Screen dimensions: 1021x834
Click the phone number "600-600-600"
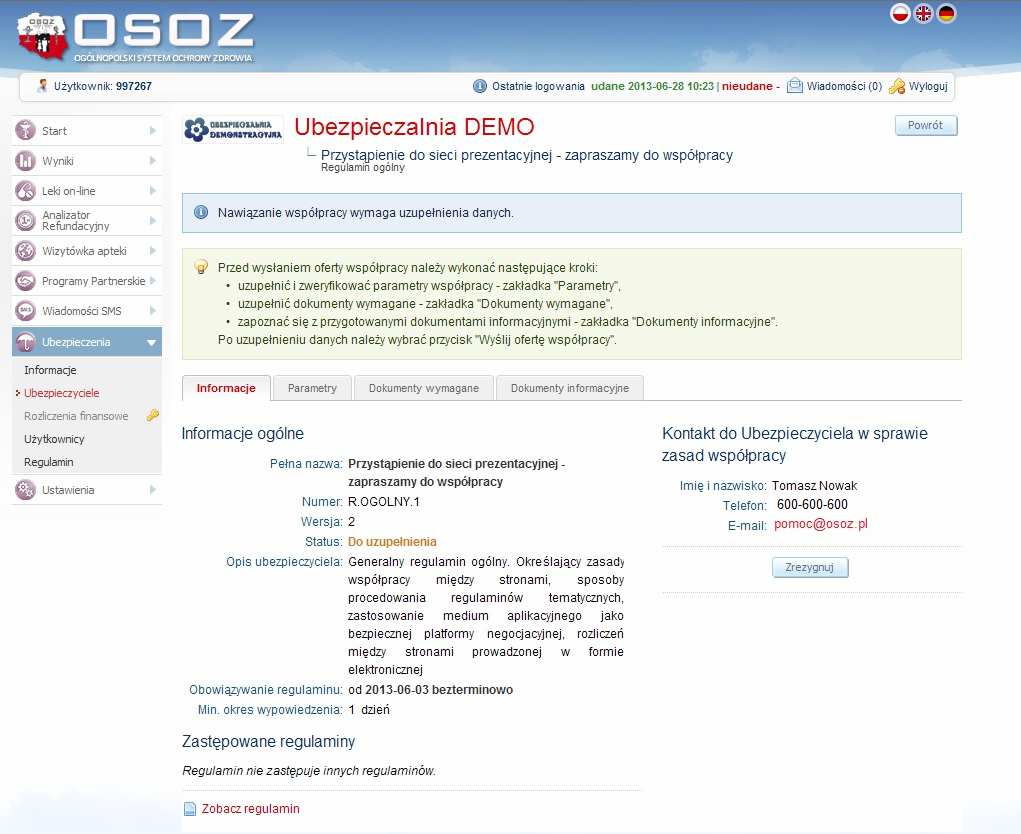click(x=812, y=505)
